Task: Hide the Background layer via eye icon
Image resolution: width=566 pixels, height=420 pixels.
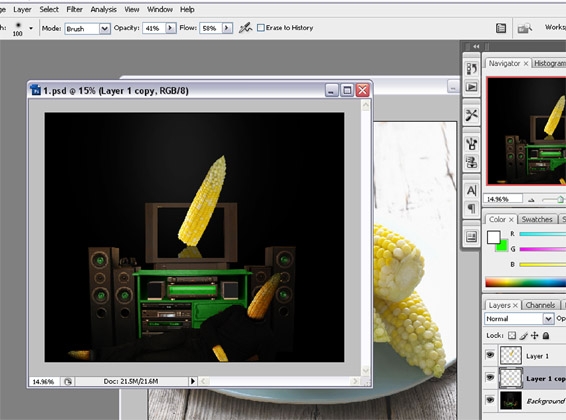Action: point(490,400)
